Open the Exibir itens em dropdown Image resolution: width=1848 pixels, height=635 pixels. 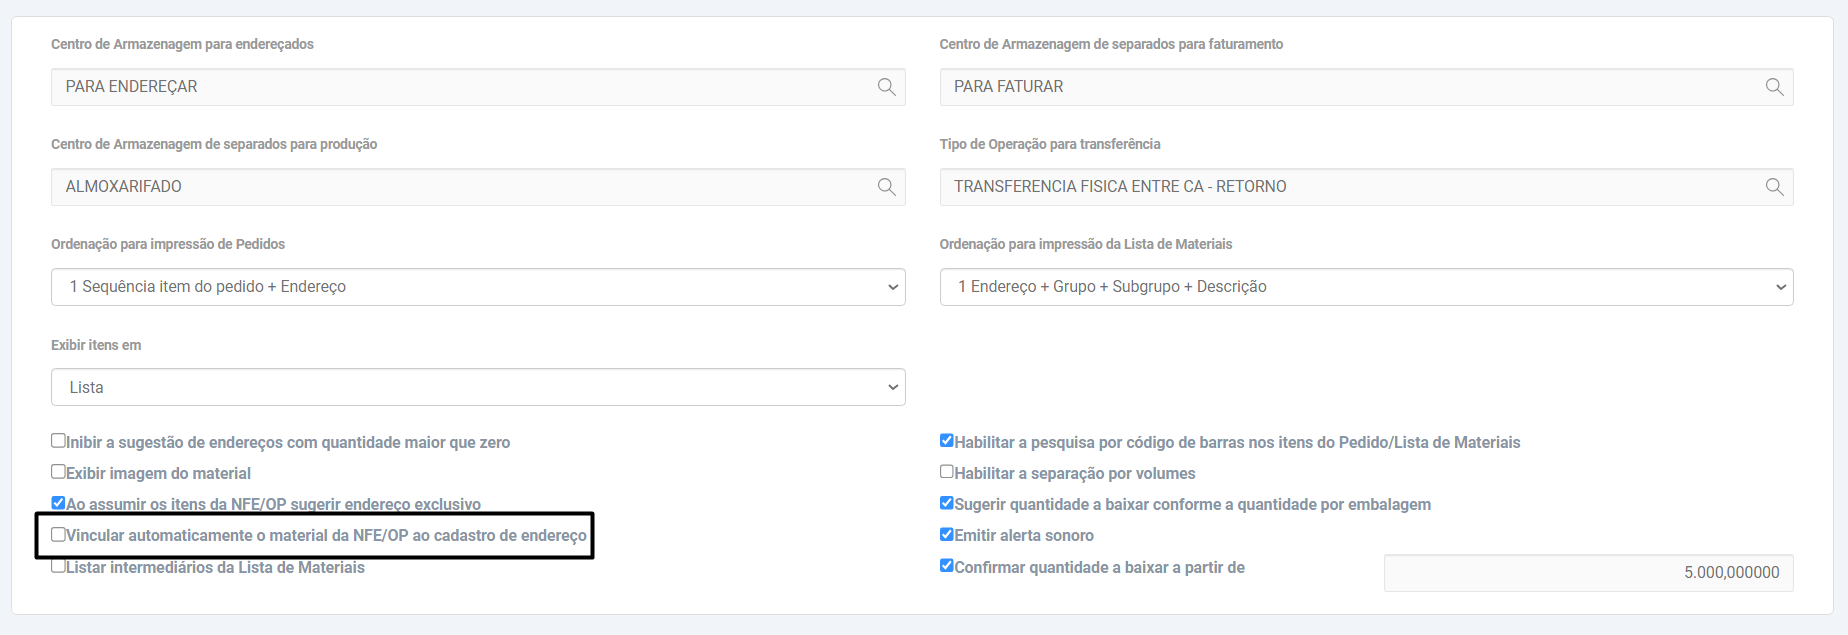point(478,387)
